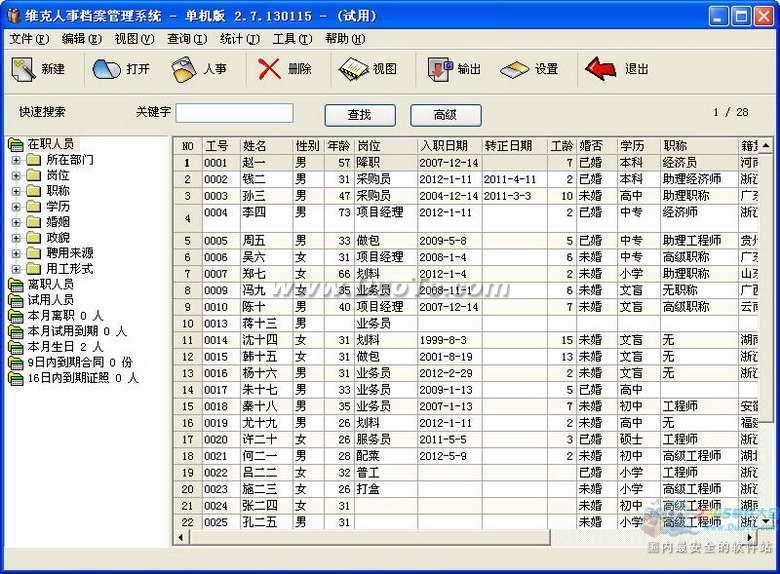
Task: Expand the 岗位 tree node
Action: pyautogui.click(x=16, y=176)
